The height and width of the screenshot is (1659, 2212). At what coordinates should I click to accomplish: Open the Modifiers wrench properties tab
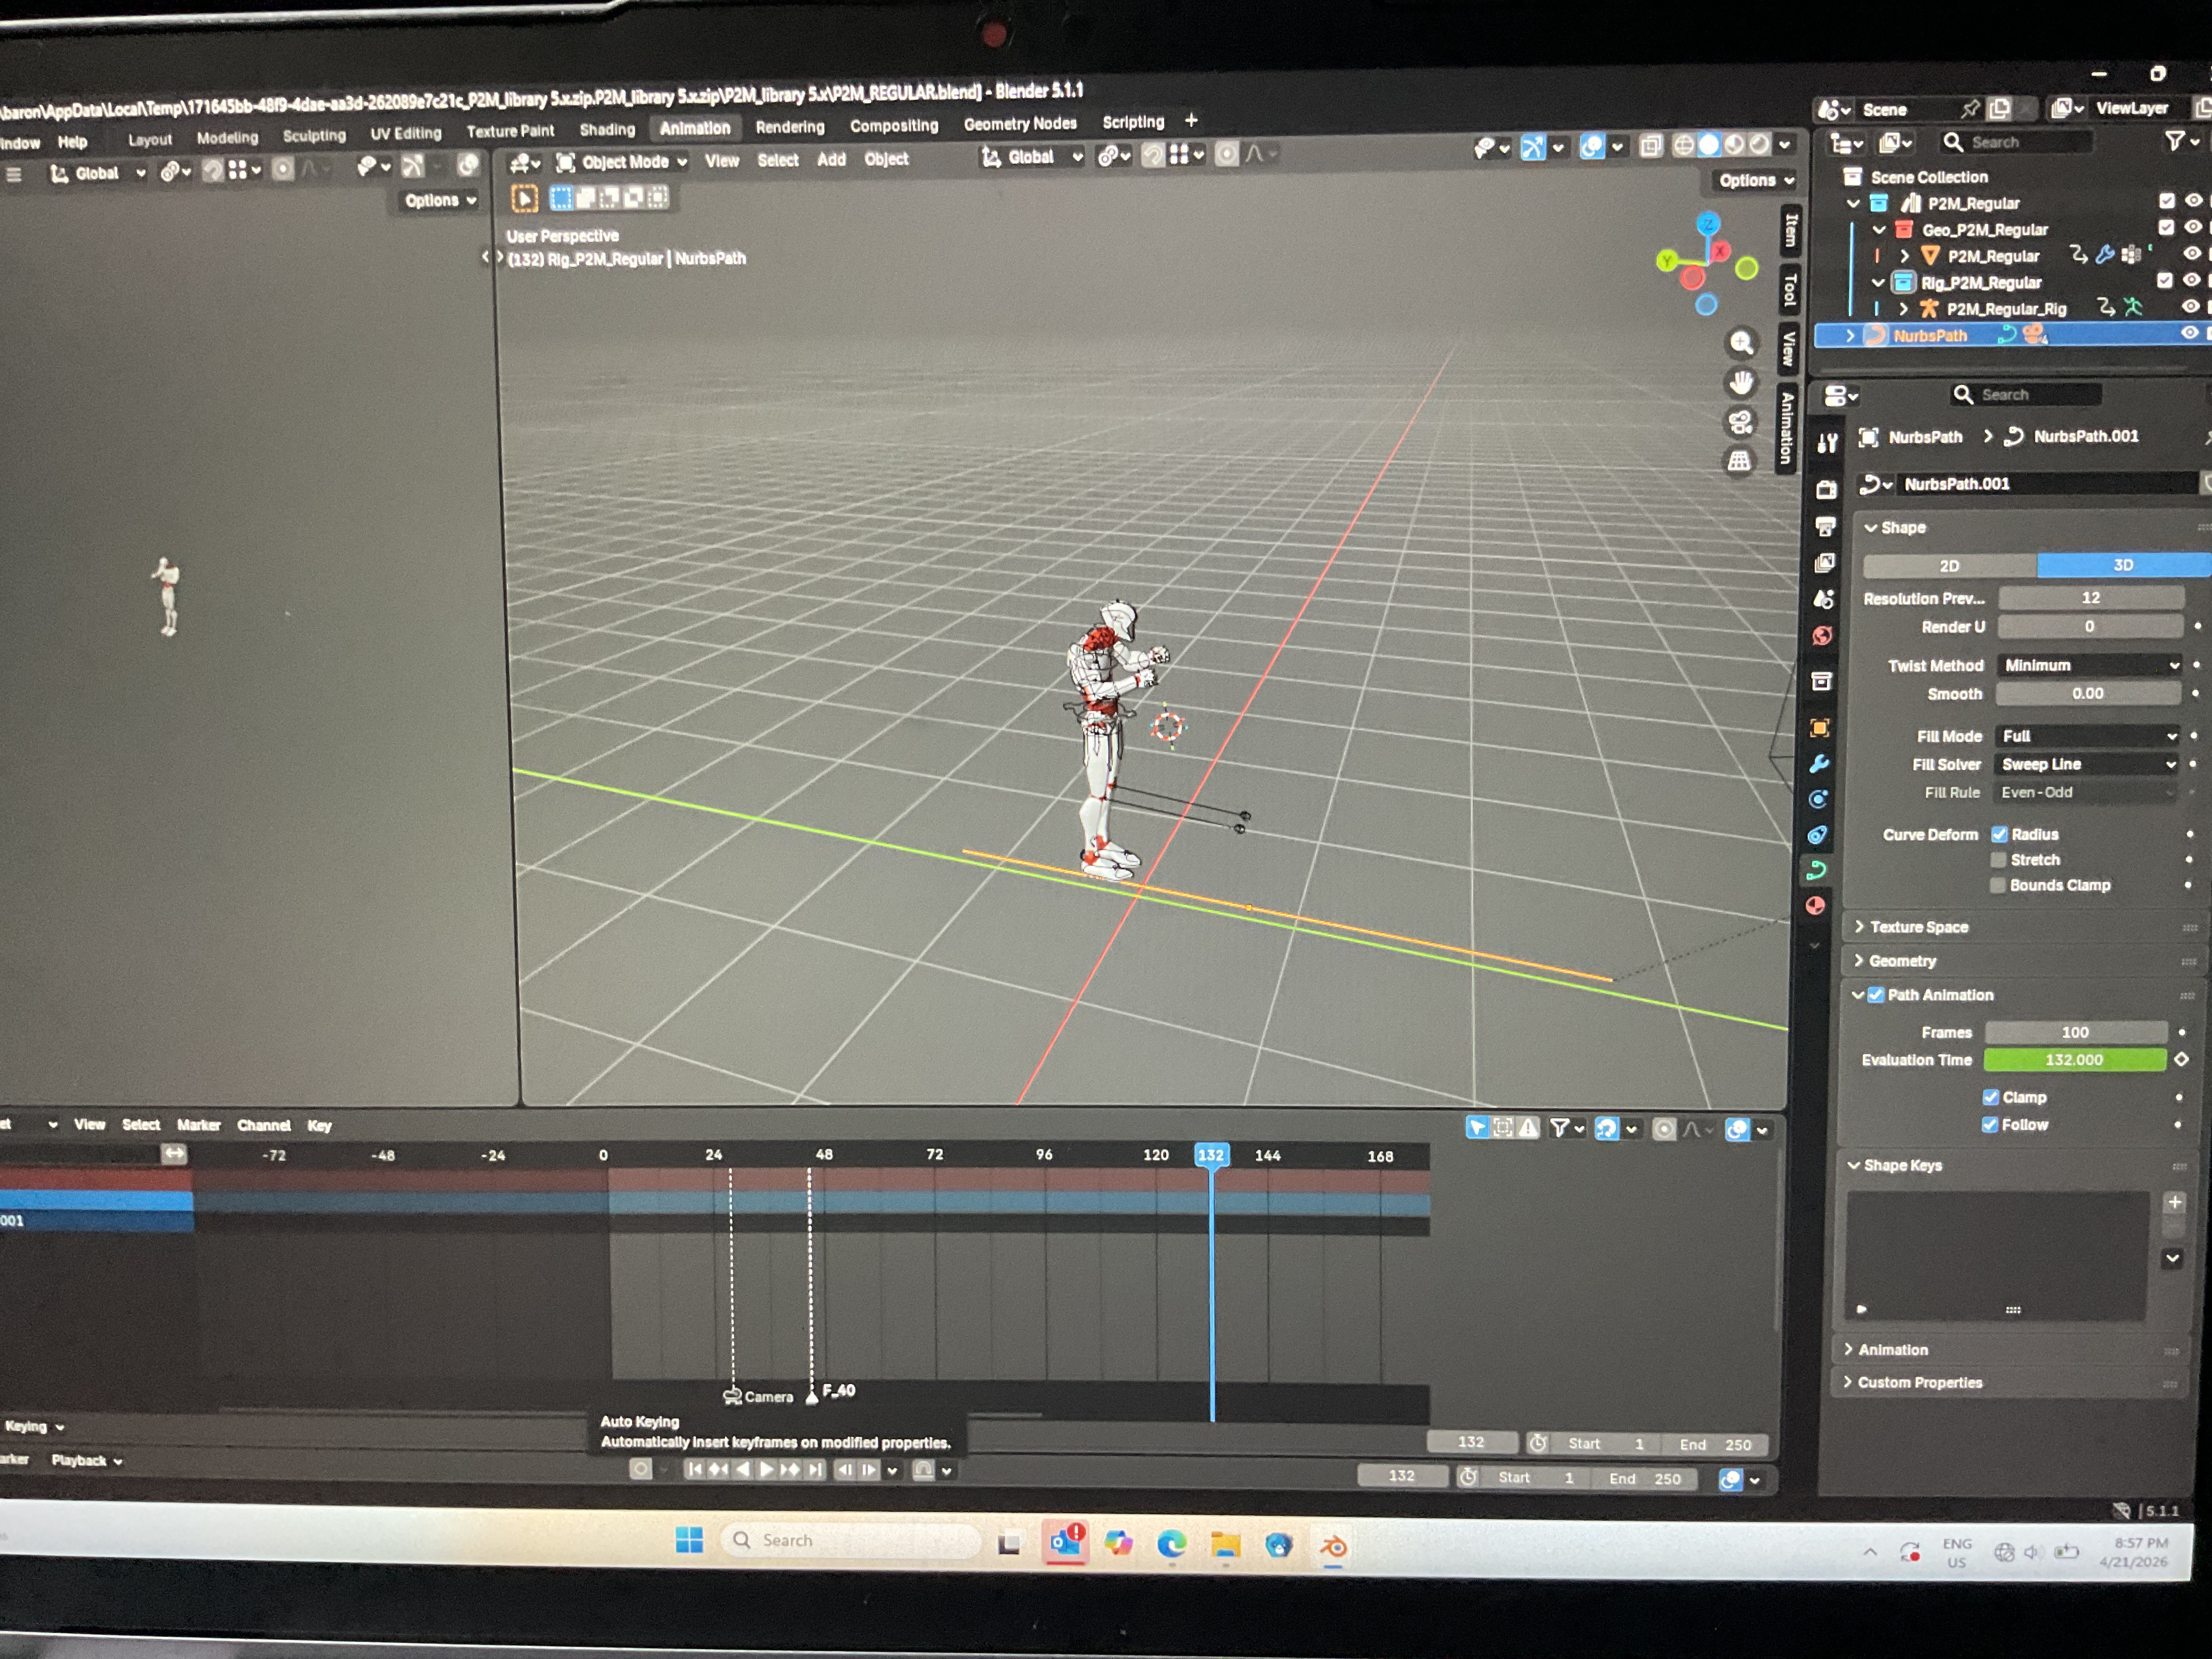[1820, 764]
